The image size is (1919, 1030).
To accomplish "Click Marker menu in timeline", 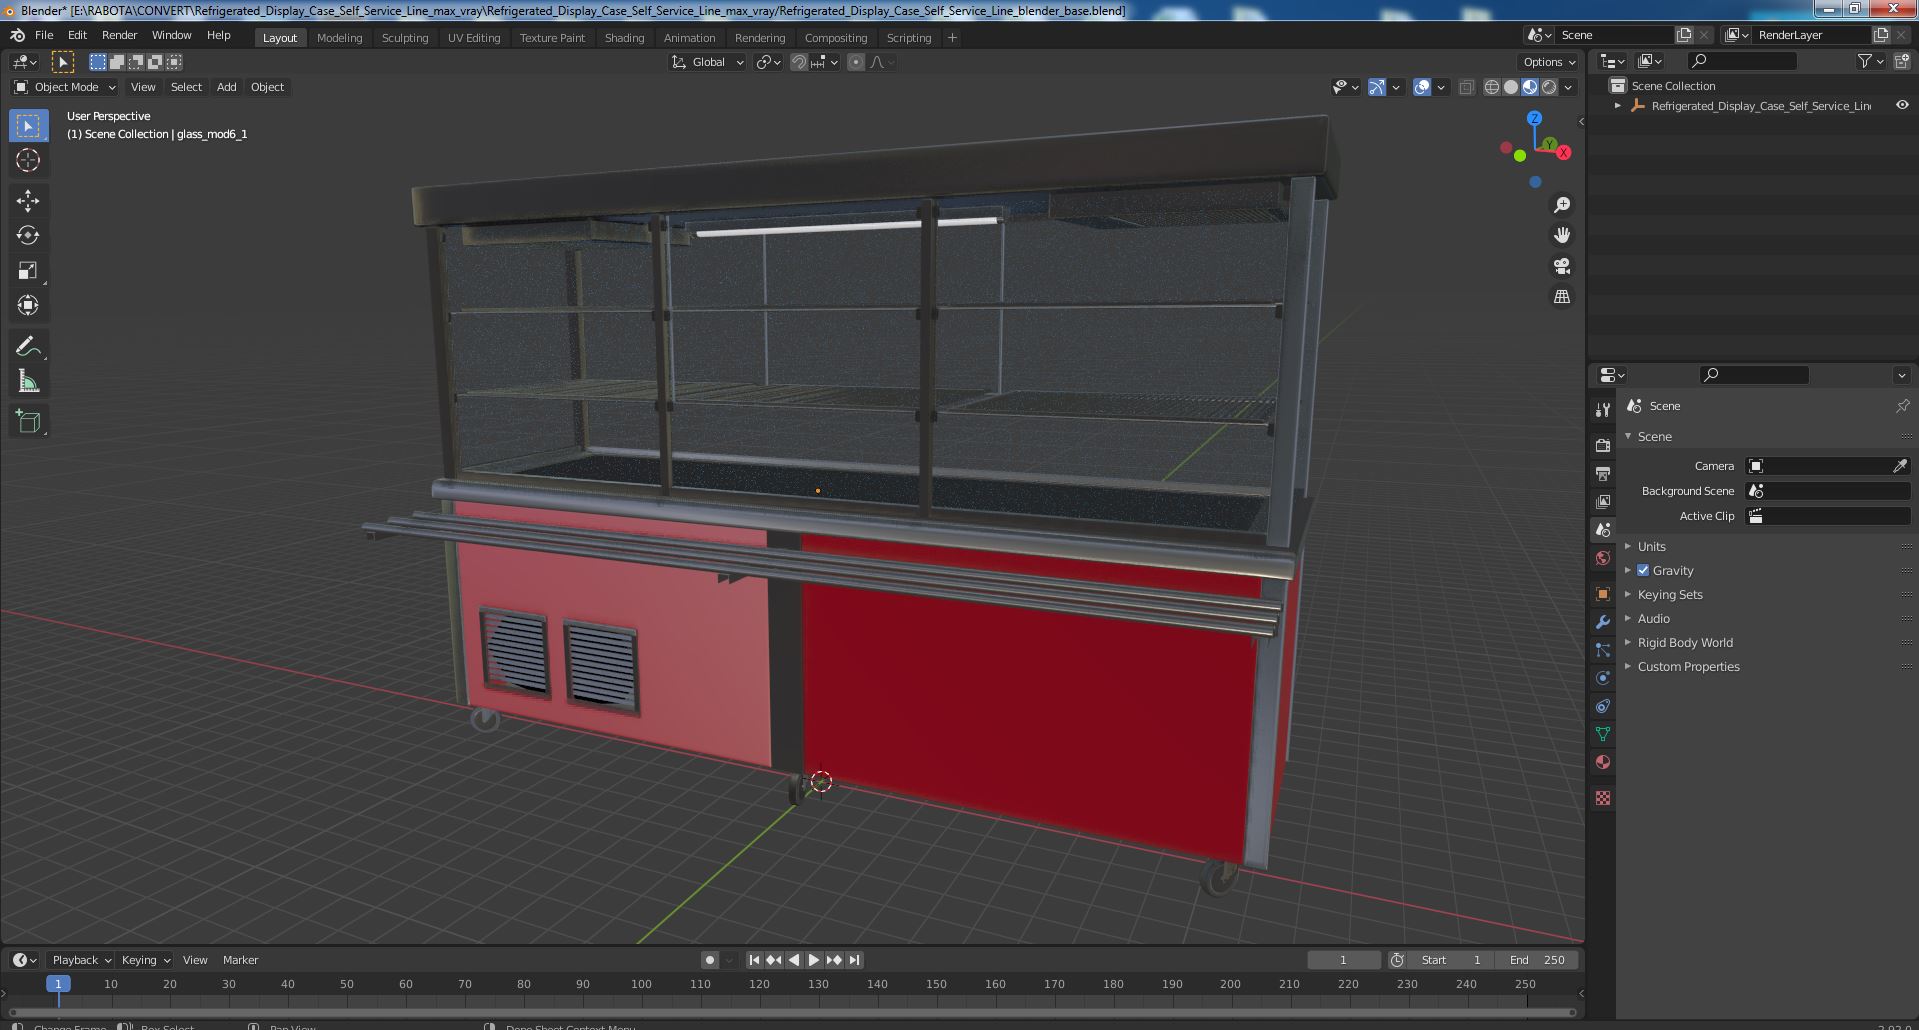I will (240, 960).
